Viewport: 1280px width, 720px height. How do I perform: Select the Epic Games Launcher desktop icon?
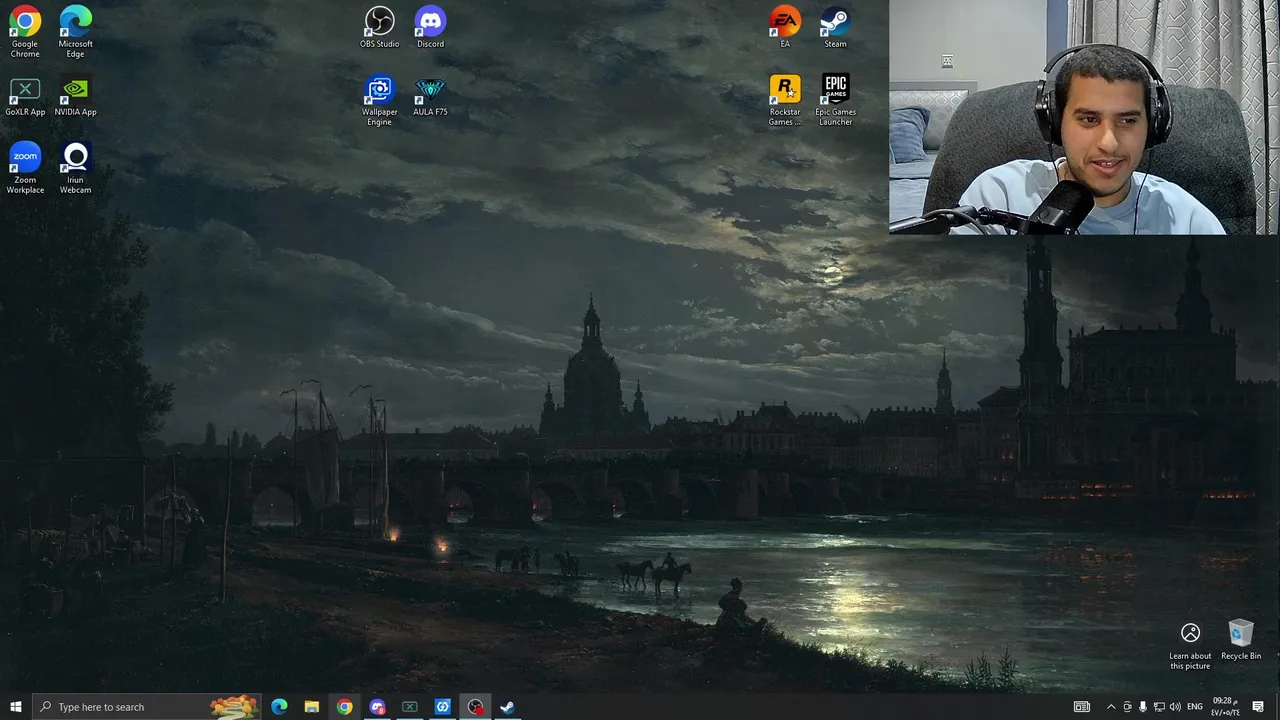point(835,100)
